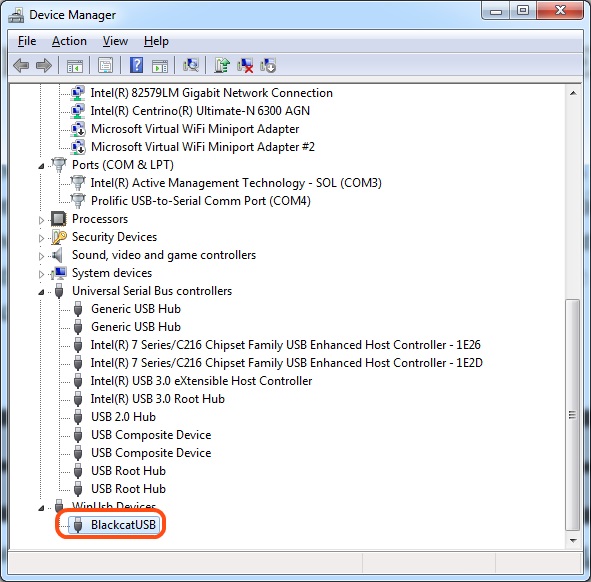The image size is (591, 582).
Task: Click Scan for hardware changes icon
Action: click(x=191, y=66)
